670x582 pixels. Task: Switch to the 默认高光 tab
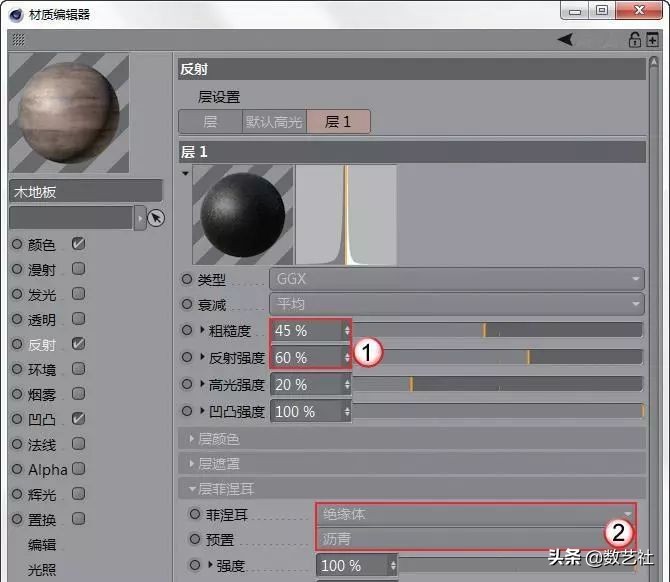(274, 122)
